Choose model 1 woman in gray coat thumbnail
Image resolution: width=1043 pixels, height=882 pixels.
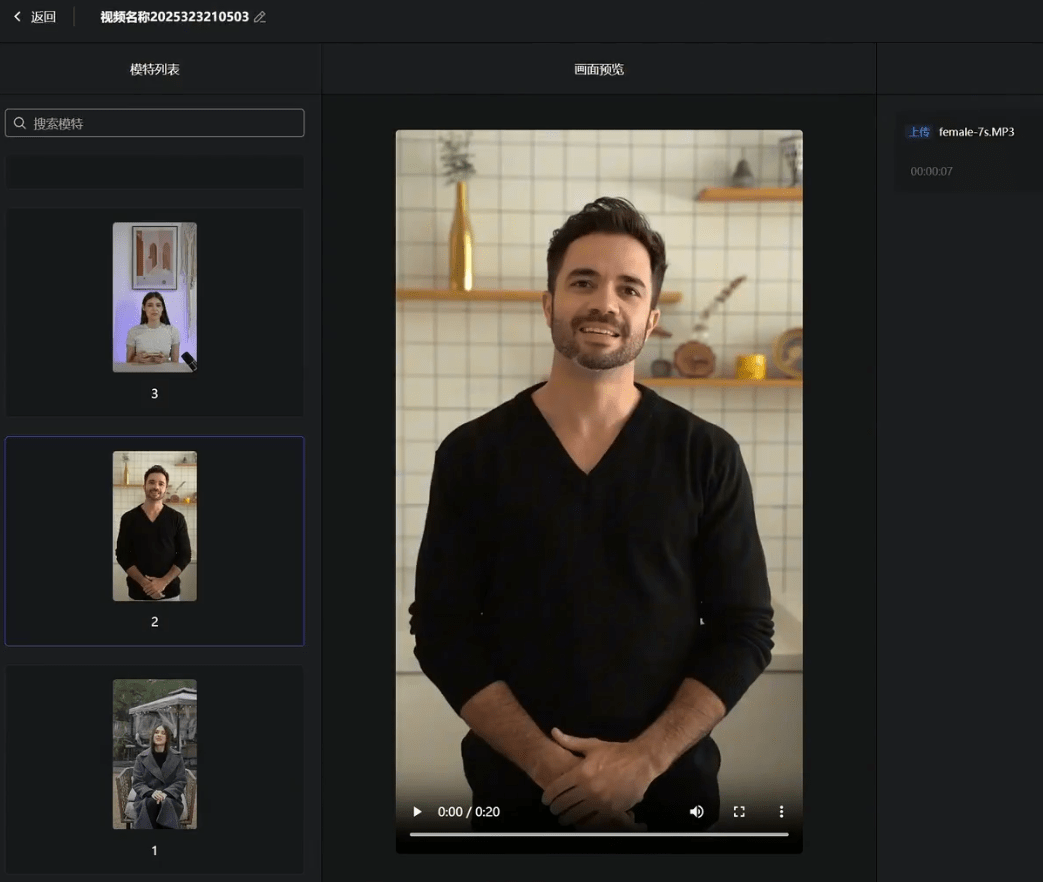click(x=154, y=754)
